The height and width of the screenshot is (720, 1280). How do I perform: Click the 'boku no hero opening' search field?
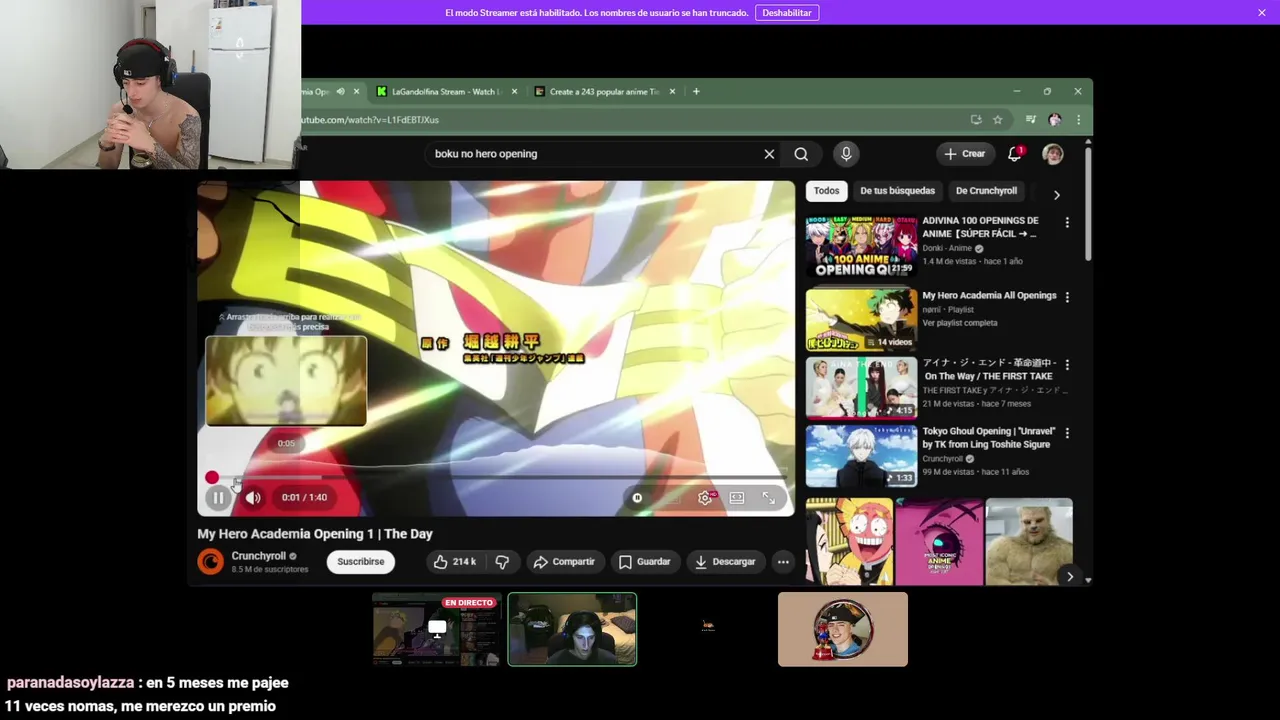coord(595,154)
